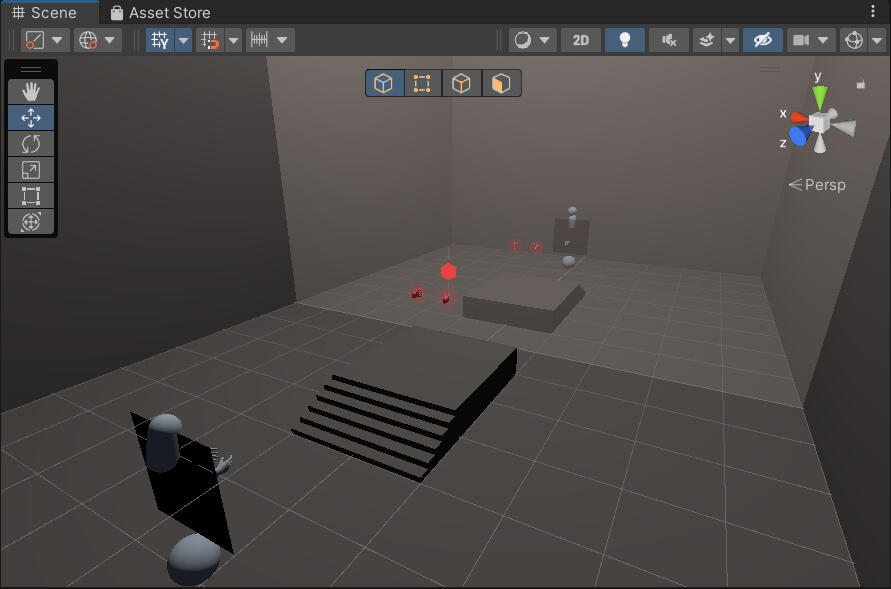Image resolution: width=891 pixels, height=589 pixels.
Task: Select the Rect tool
Action: pyautogui.click(x=31, y=195)
